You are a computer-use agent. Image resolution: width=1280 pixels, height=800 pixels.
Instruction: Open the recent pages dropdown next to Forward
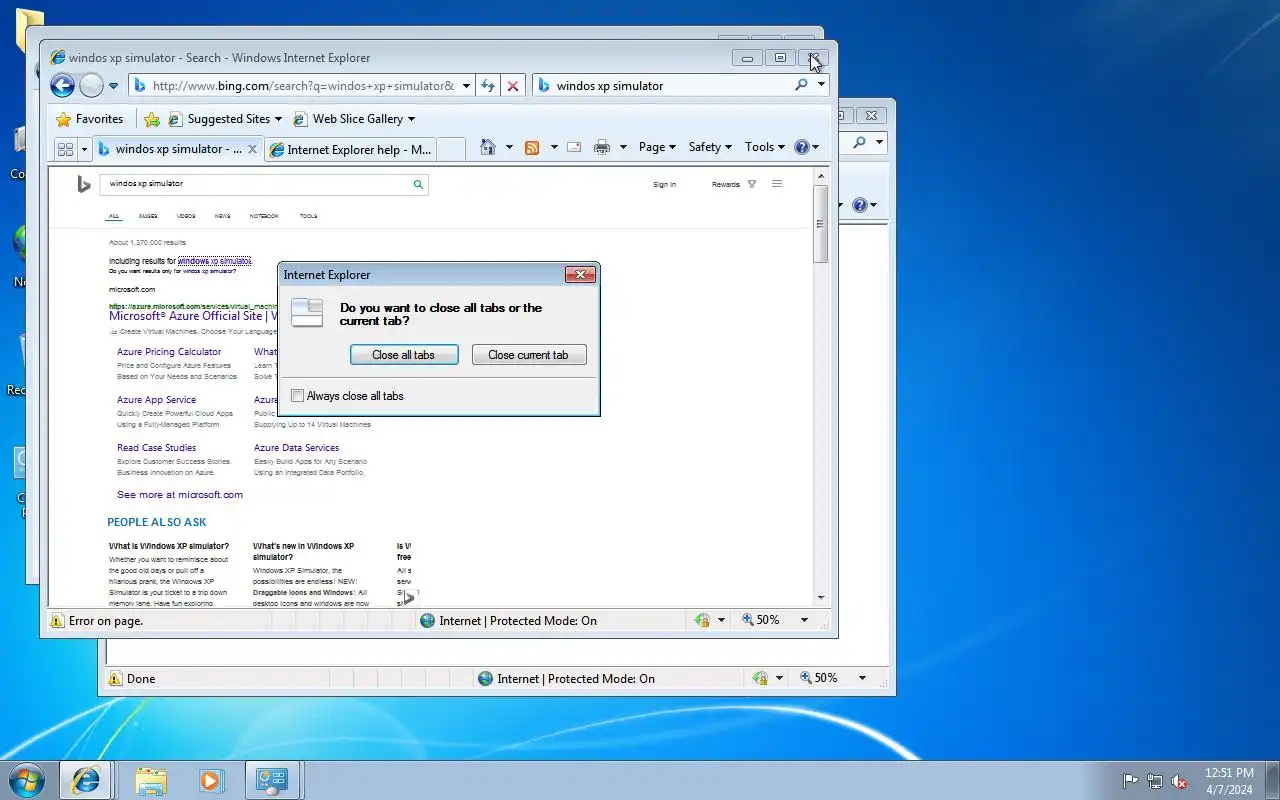pyautogui.click(x=113, y=86)
